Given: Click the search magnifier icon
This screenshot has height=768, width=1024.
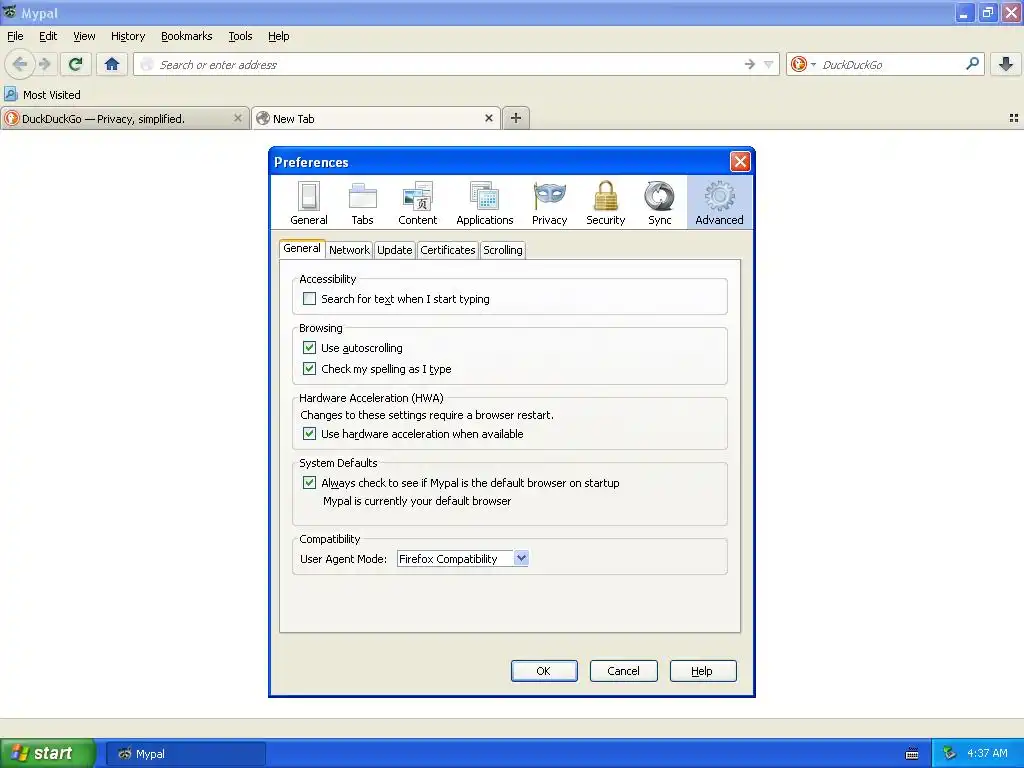Looking at the screenshot, I should pyautogui.click(x=972, y=64).
